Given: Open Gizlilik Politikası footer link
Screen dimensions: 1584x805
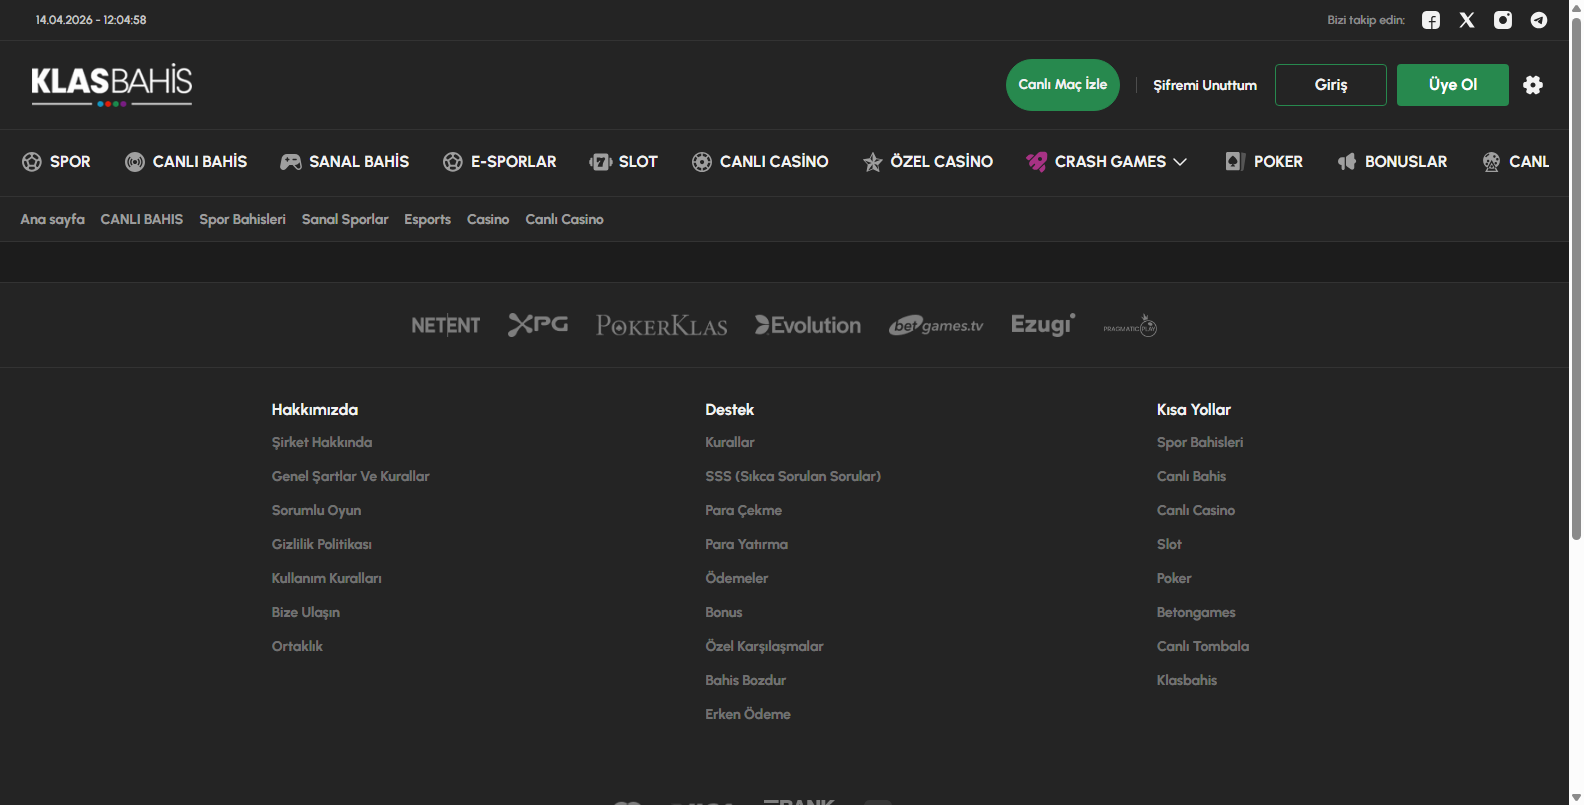Looking at the screenshot, I should [x=322, y=544].
